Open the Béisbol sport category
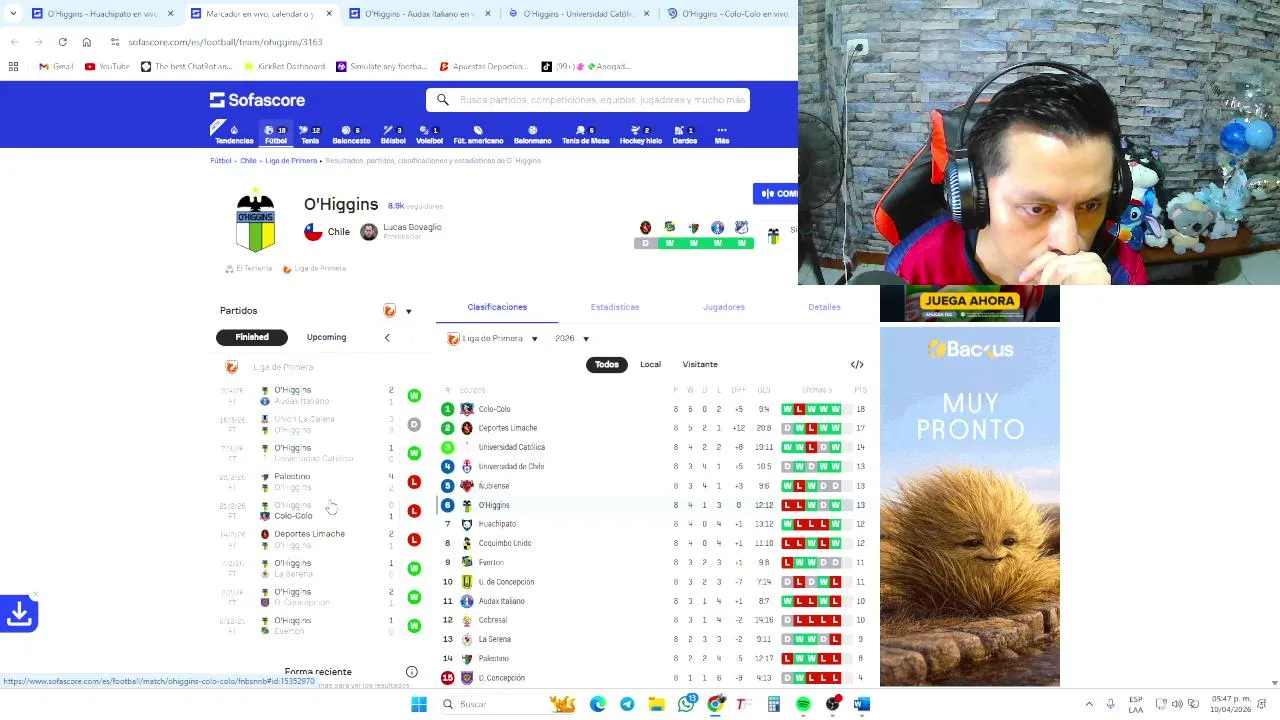This screenshot has width=1280, height=720. click(393, 134)
